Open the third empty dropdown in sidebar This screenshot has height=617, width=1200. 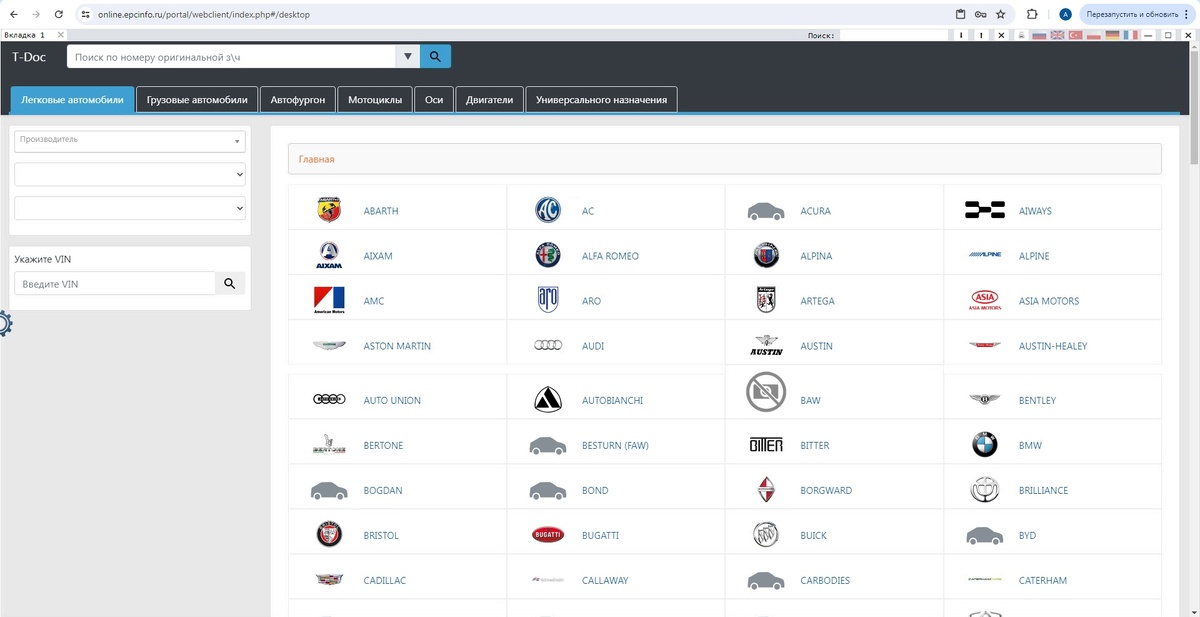[x=130, y=208]
